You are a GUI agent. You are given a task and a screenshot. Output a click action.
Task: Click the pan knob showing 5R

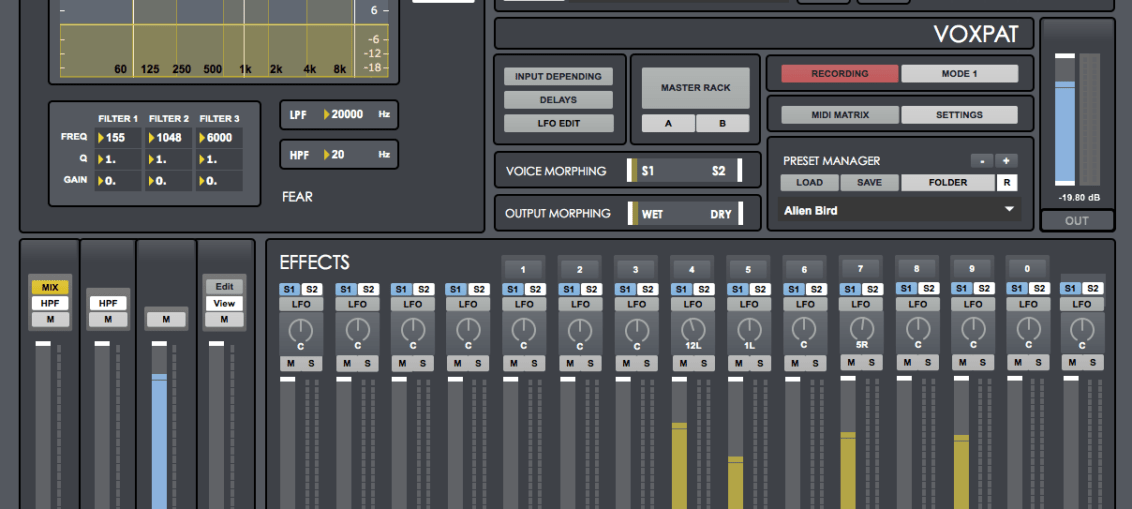click(x=860, y=328)
